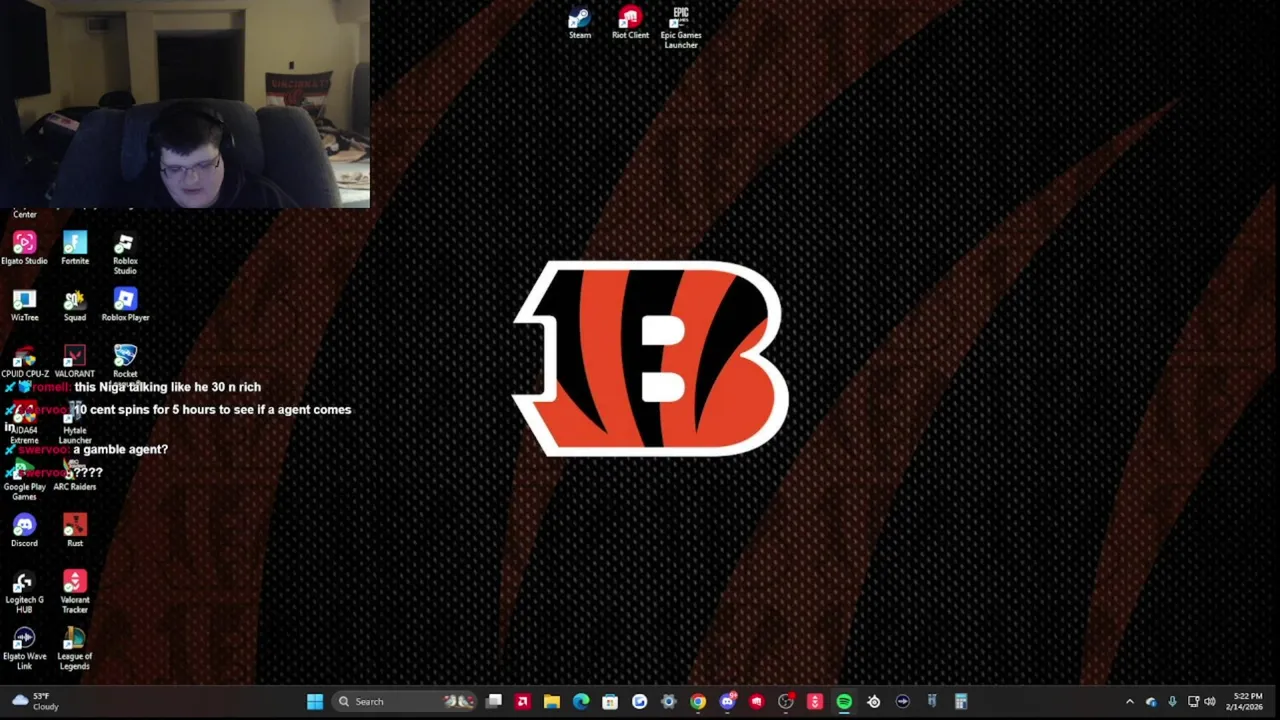Select the Rocket League desktop icon
This screenshot has width=1280, height=720.
[125, 365]
